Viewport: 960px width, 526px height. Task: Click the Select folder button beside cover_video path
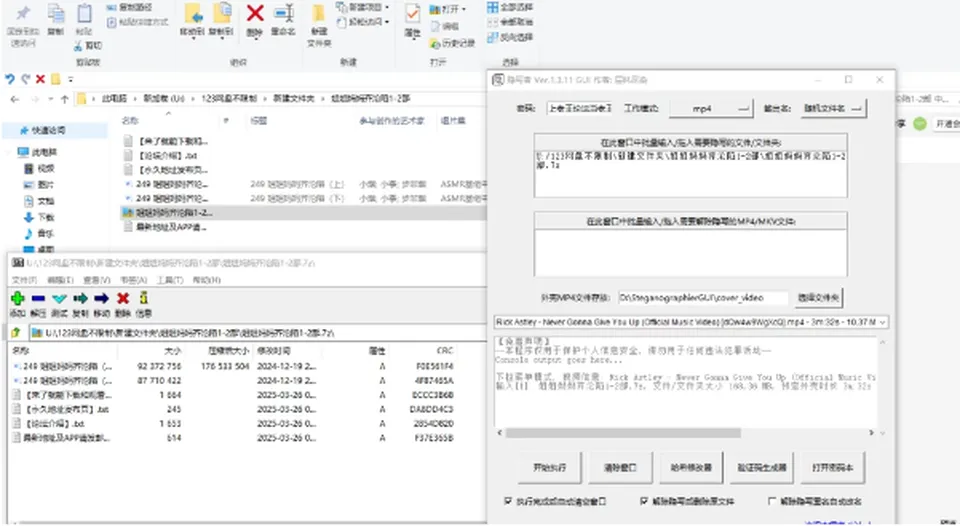point(819,298)
